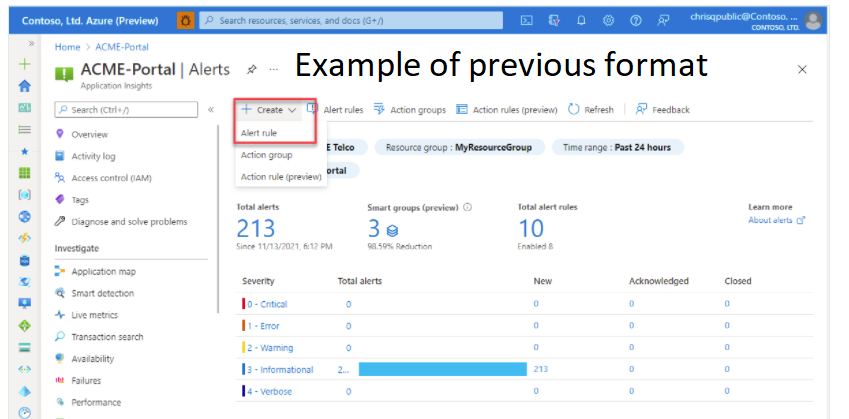This screenshot has width=849, height=419.
Task: Open Alert rules in the toolbar
Action: (x=335, y=110)
